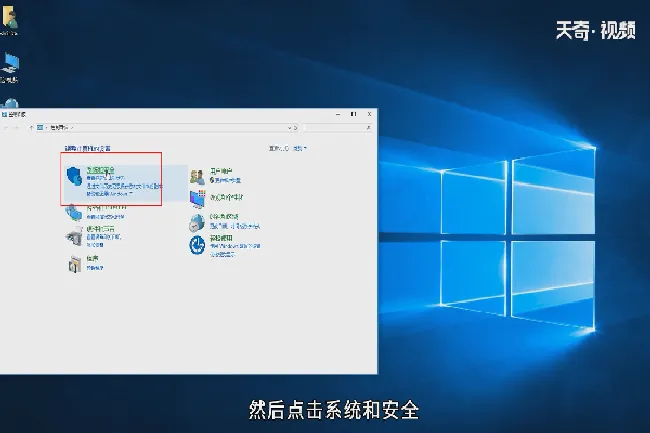Click the Network and Internet globe icon

[x=73, y=213]
